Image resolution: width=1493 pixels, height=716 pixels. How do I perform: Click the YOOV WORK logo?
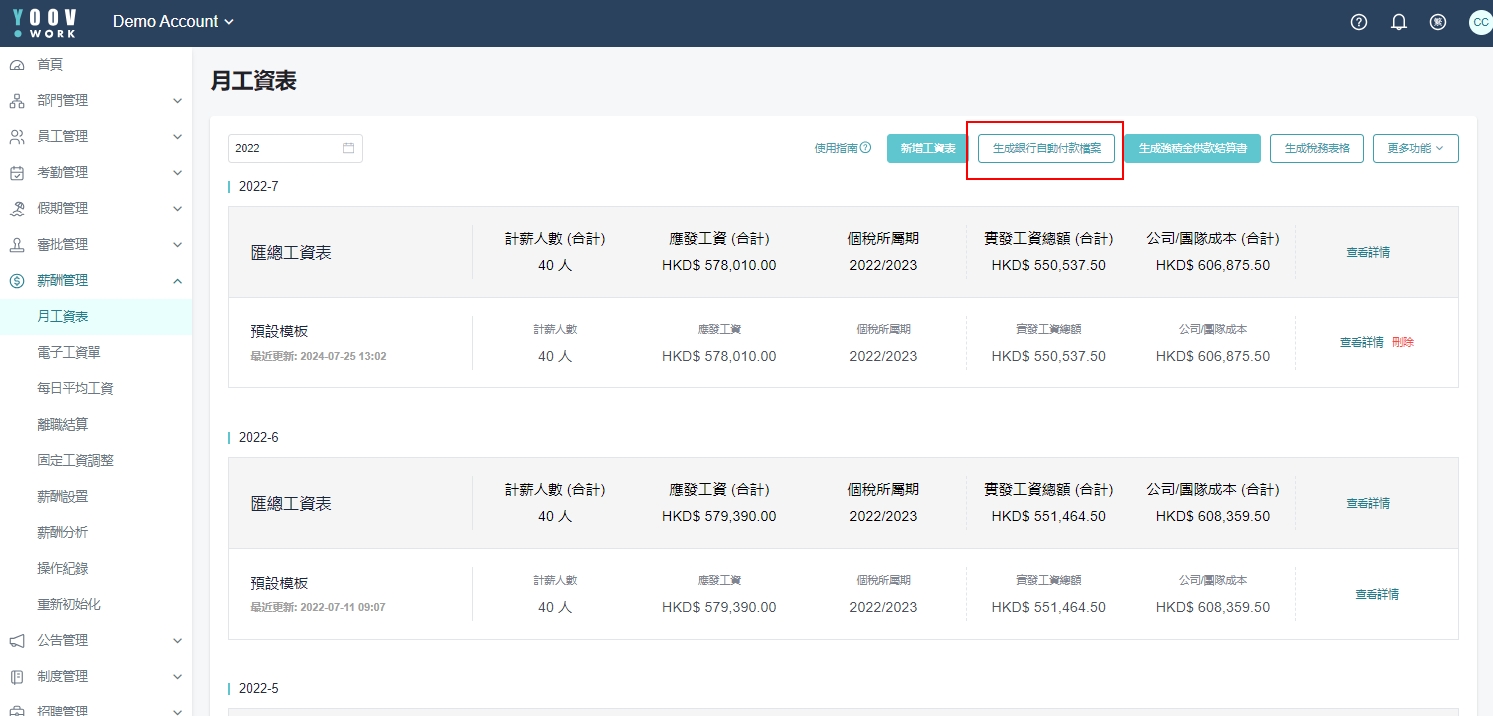pos(45,22)
